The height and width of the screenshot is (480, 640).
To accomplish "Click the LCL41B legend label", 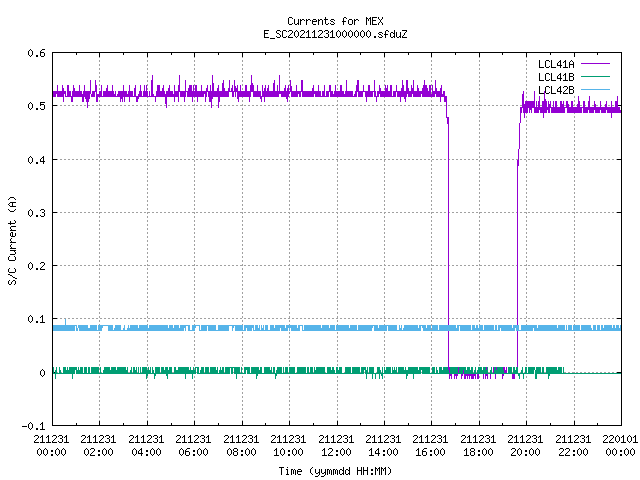I will coord(556,77).
